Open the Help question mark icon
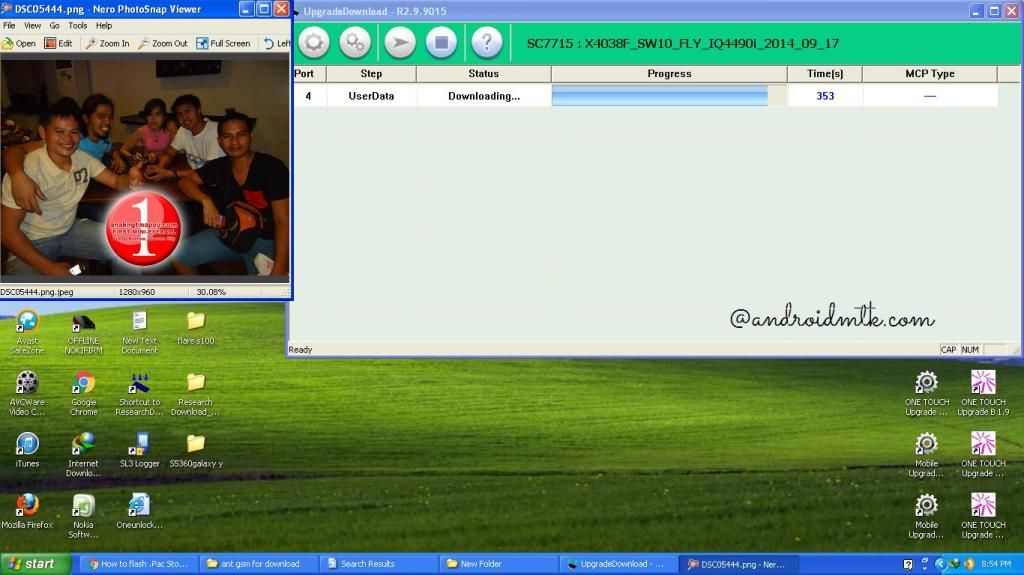The image size is (1024, 575). pos(486,43)
